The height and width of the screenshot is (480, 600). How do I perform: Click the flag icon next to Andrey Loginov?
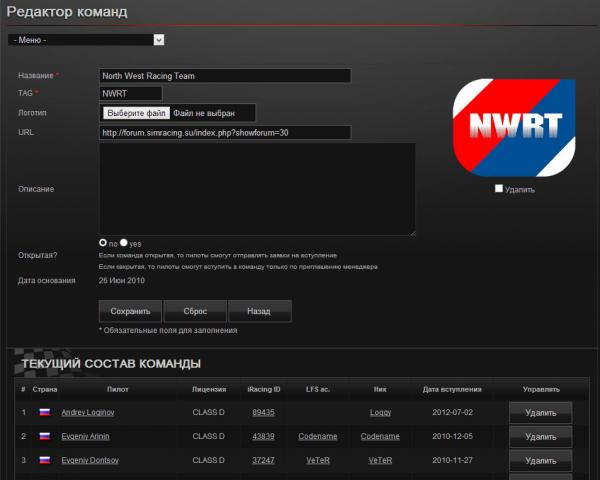(45, 412)
